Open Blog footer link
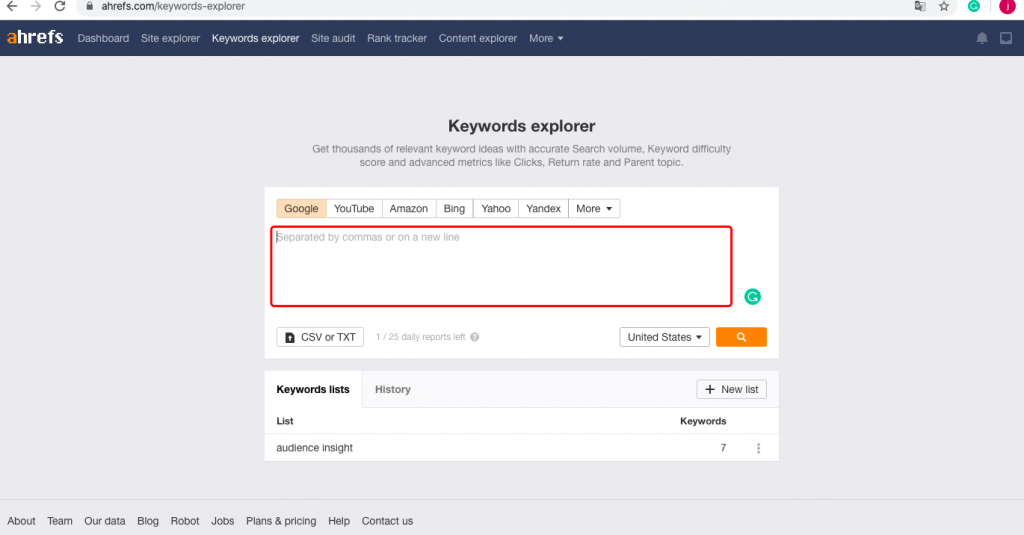1024x535 pixels. point(148,521)
